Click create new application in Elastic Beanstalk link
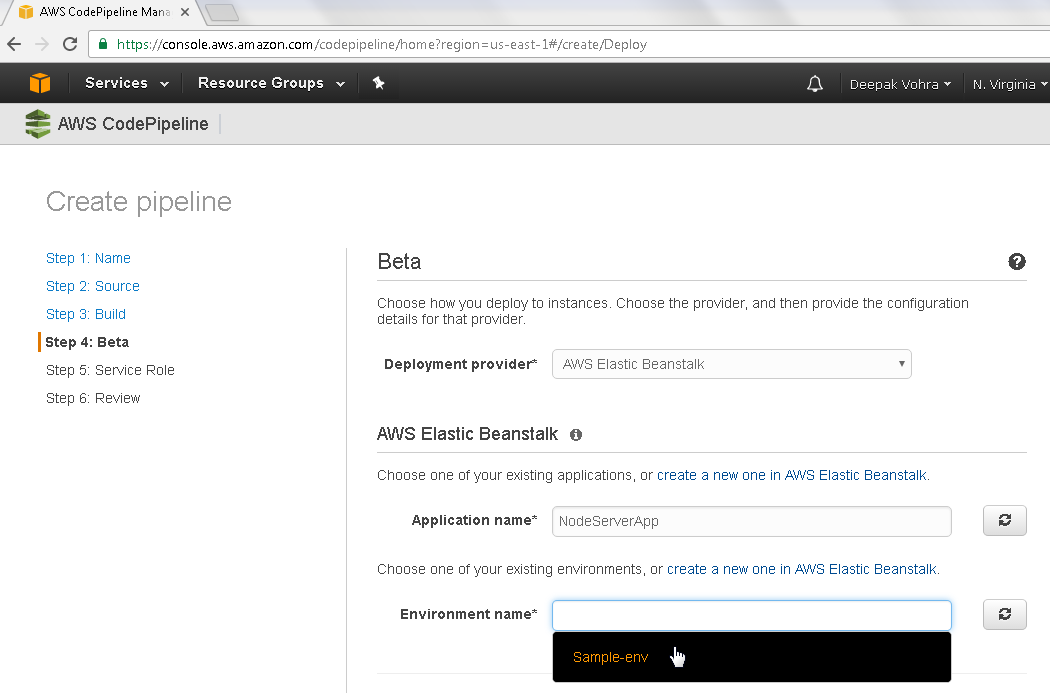 click(x=792, y=475)
